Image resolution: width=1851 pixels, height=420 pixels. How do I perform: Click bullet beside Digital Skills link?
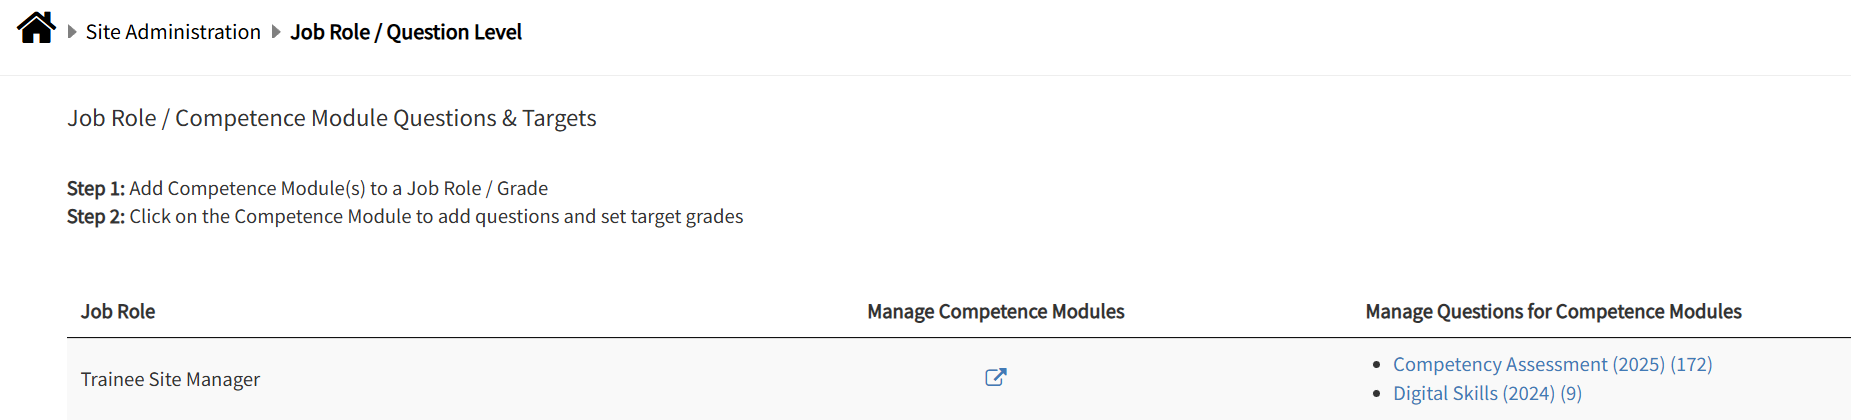(x=1377, y=394)
